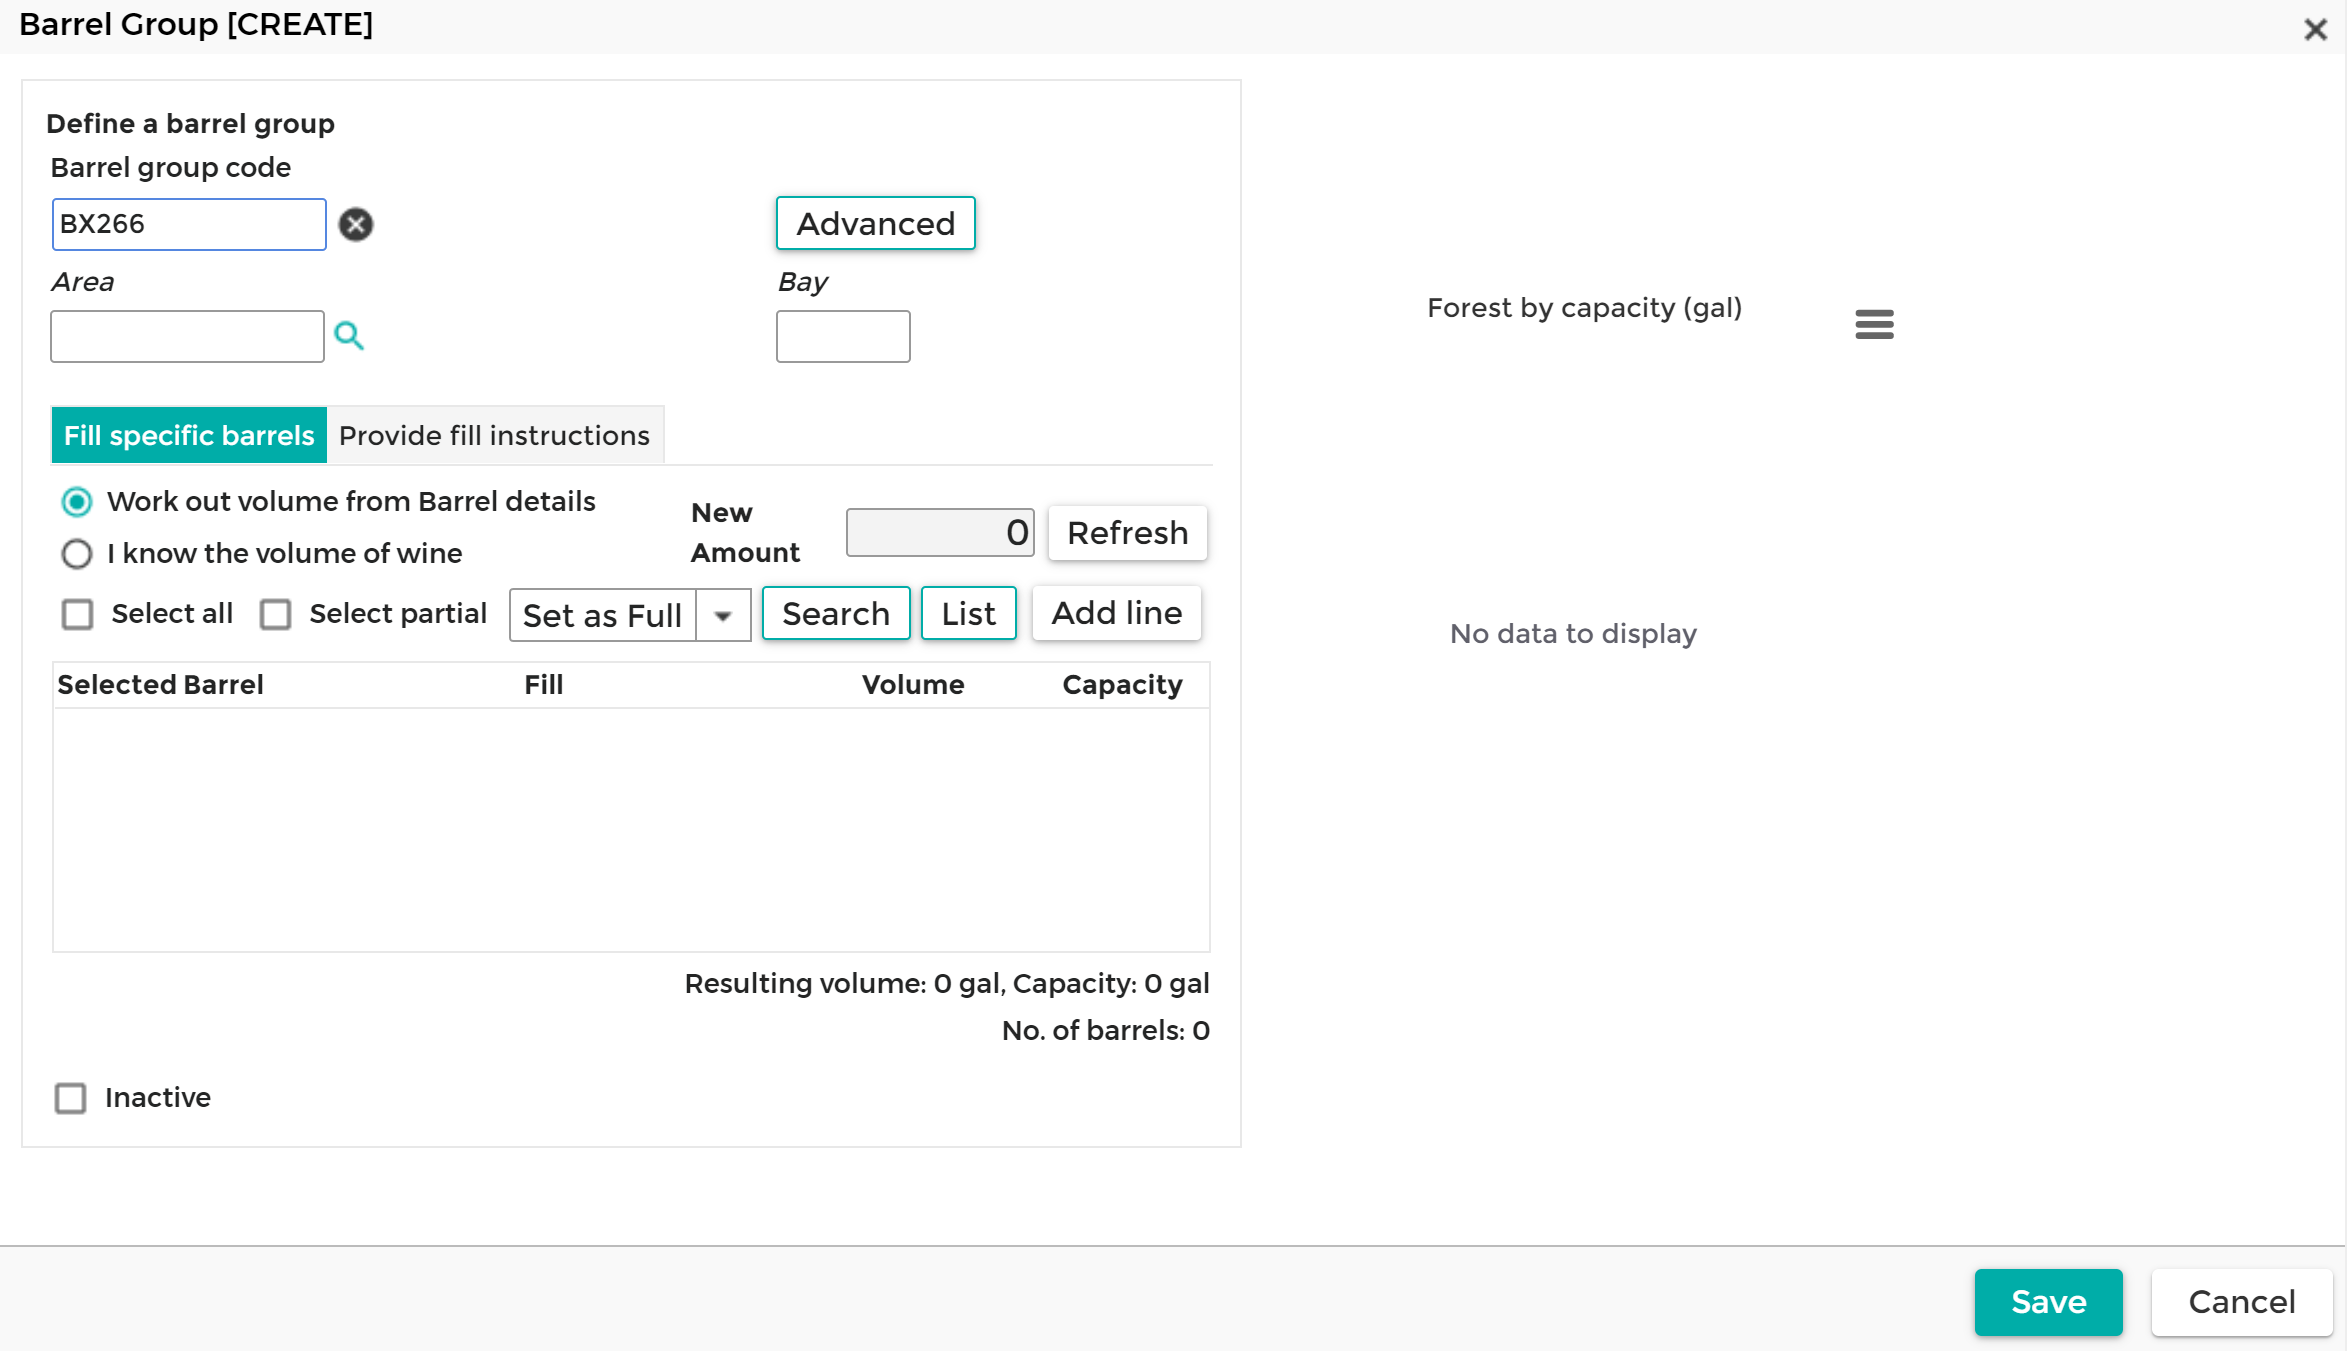The image size is (2347, 1351).
Task: Select Work out volume from Barrel details
Action: coord(77,502)
